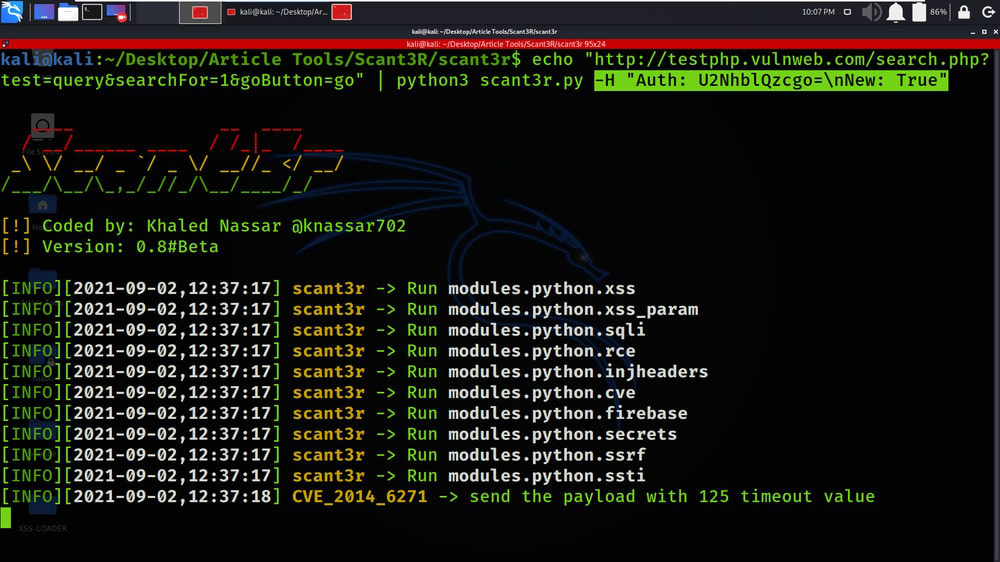Open the Kali dragon applications menu
1000x562 pixels.
12,11
